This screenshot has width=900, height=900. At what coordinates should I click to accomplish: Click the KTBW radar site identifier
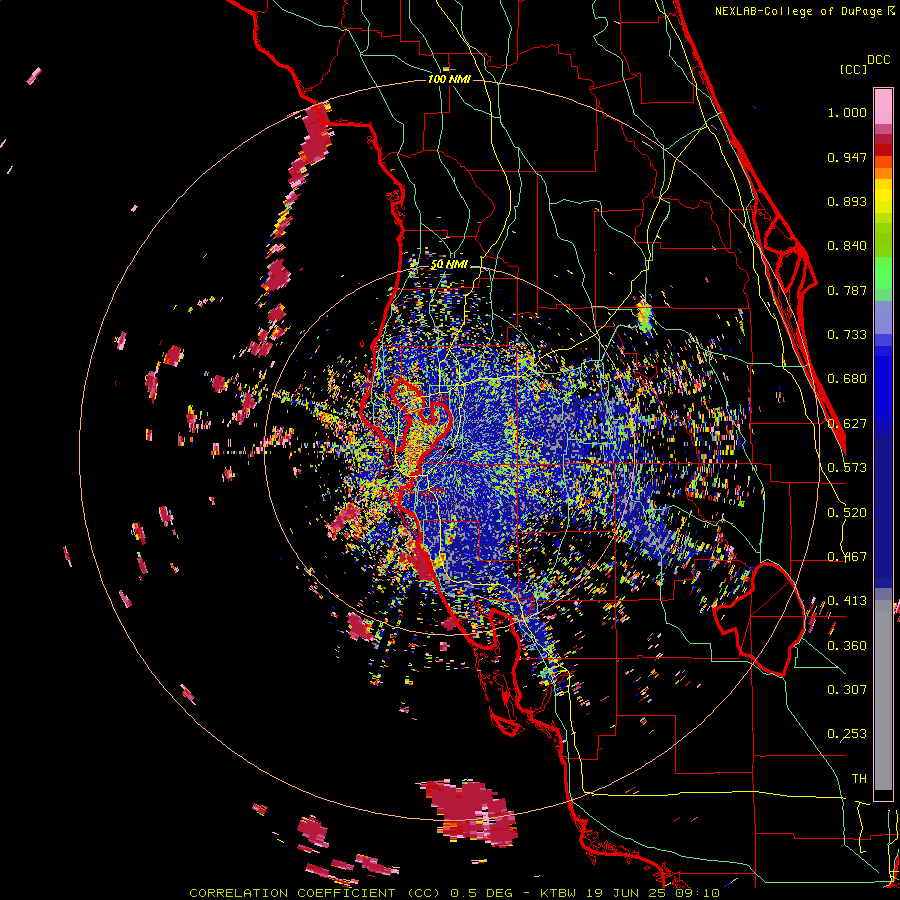pos(557,893)
